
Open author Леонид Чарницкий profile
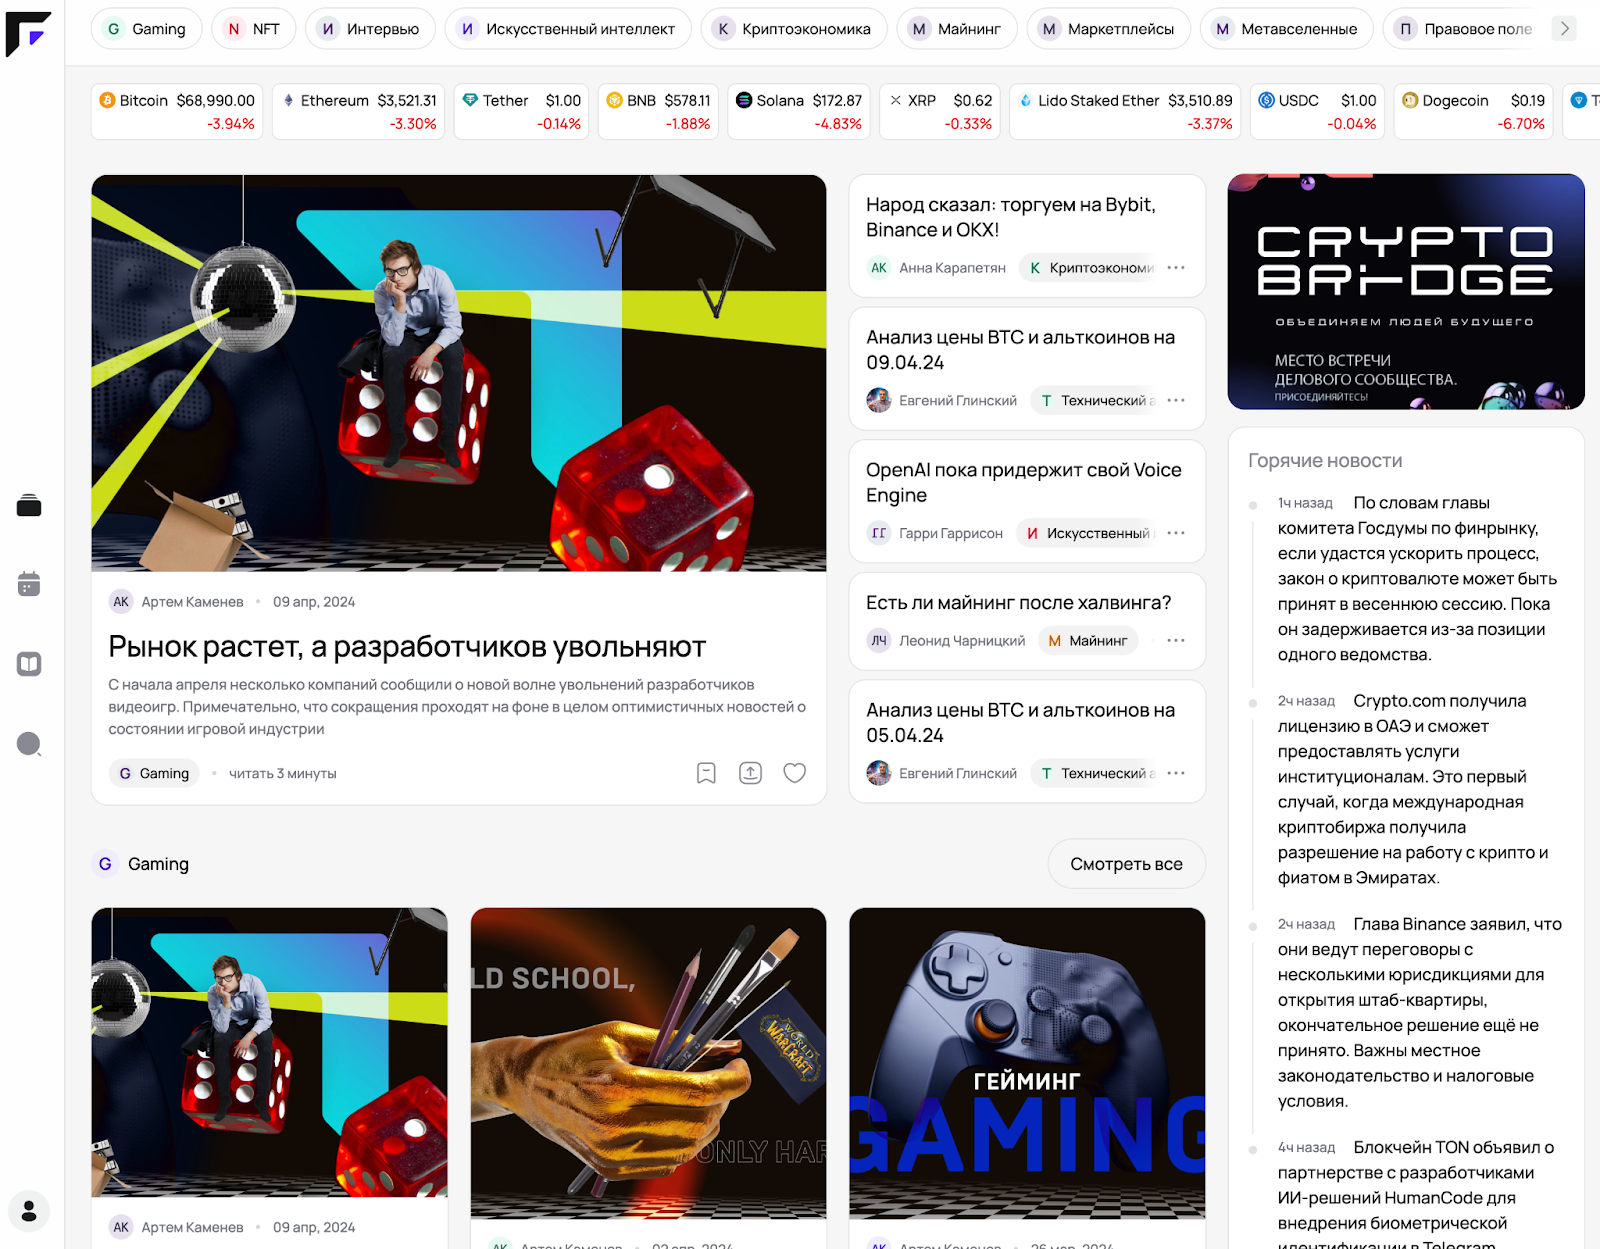coord(946,641)
